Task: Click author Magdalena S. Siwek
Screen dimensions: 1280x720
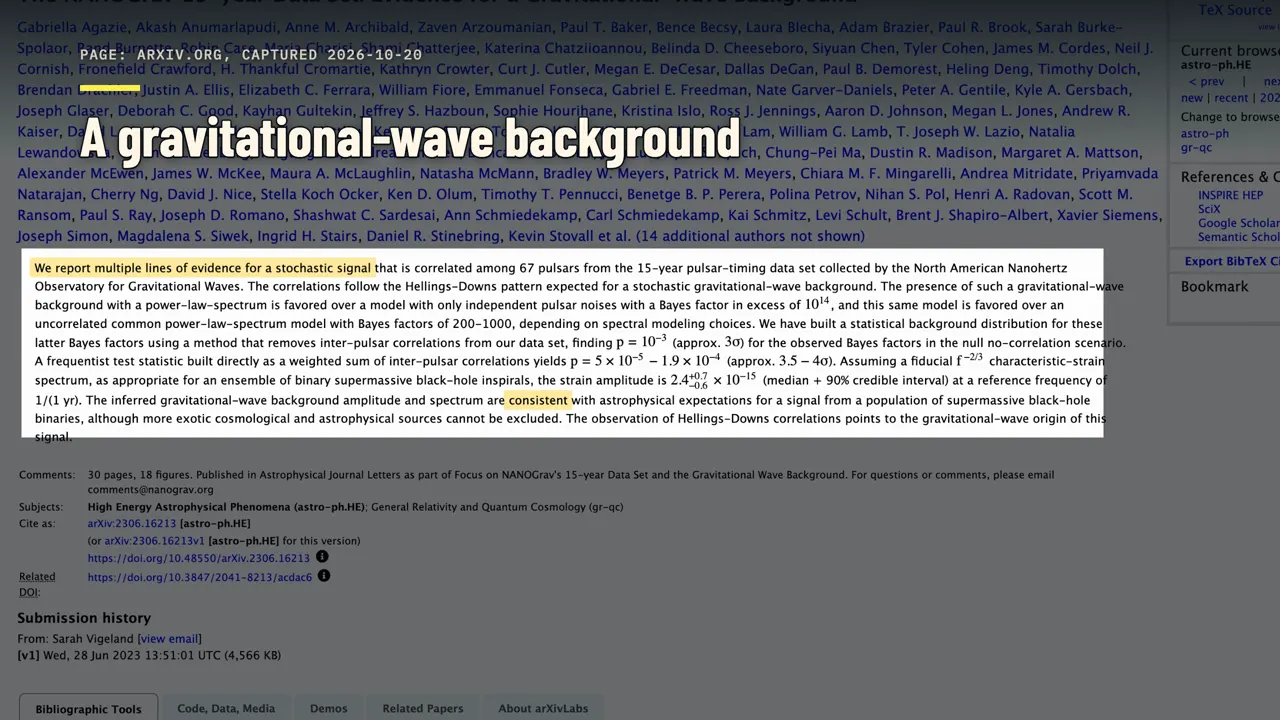Action: point(183,236)
